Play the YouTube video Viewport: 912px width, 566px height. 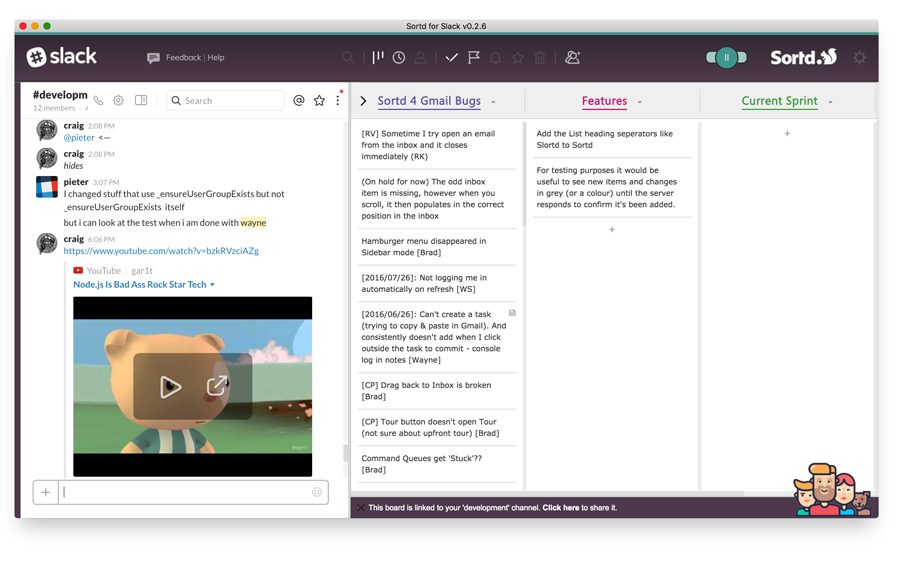point(170,386)
